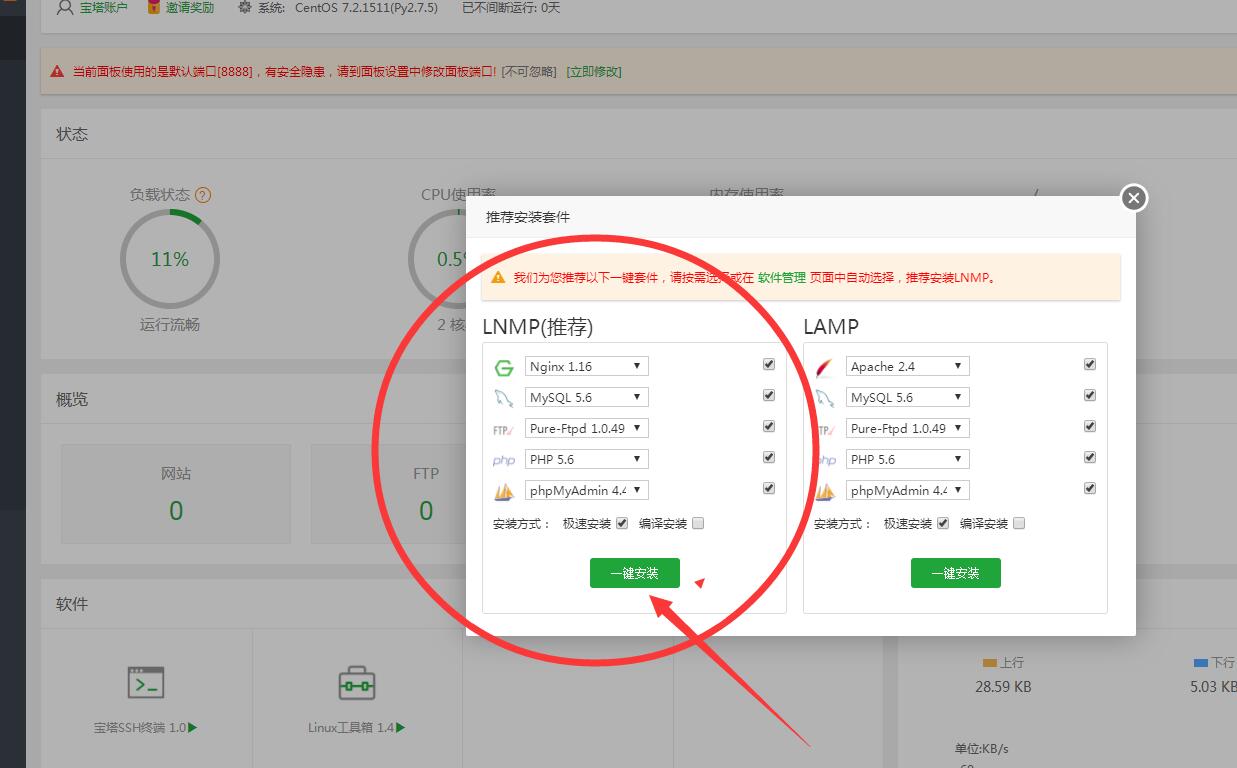
Task: Close the 推荐安装套件 dialog with the X icon
Action: click(x=1133, y=198)
